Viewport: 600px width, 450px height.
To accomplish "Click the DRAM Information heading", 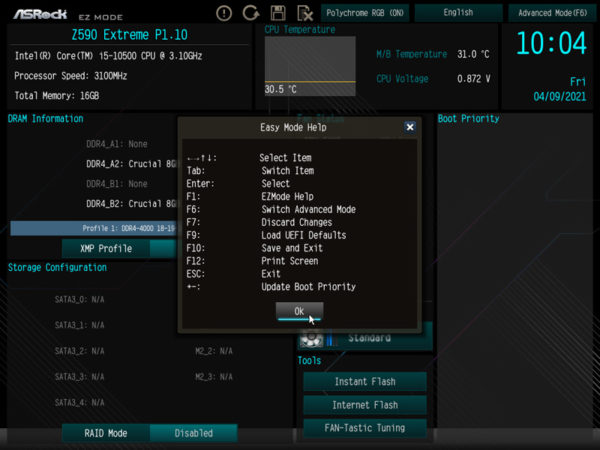I will pos(46,119).
